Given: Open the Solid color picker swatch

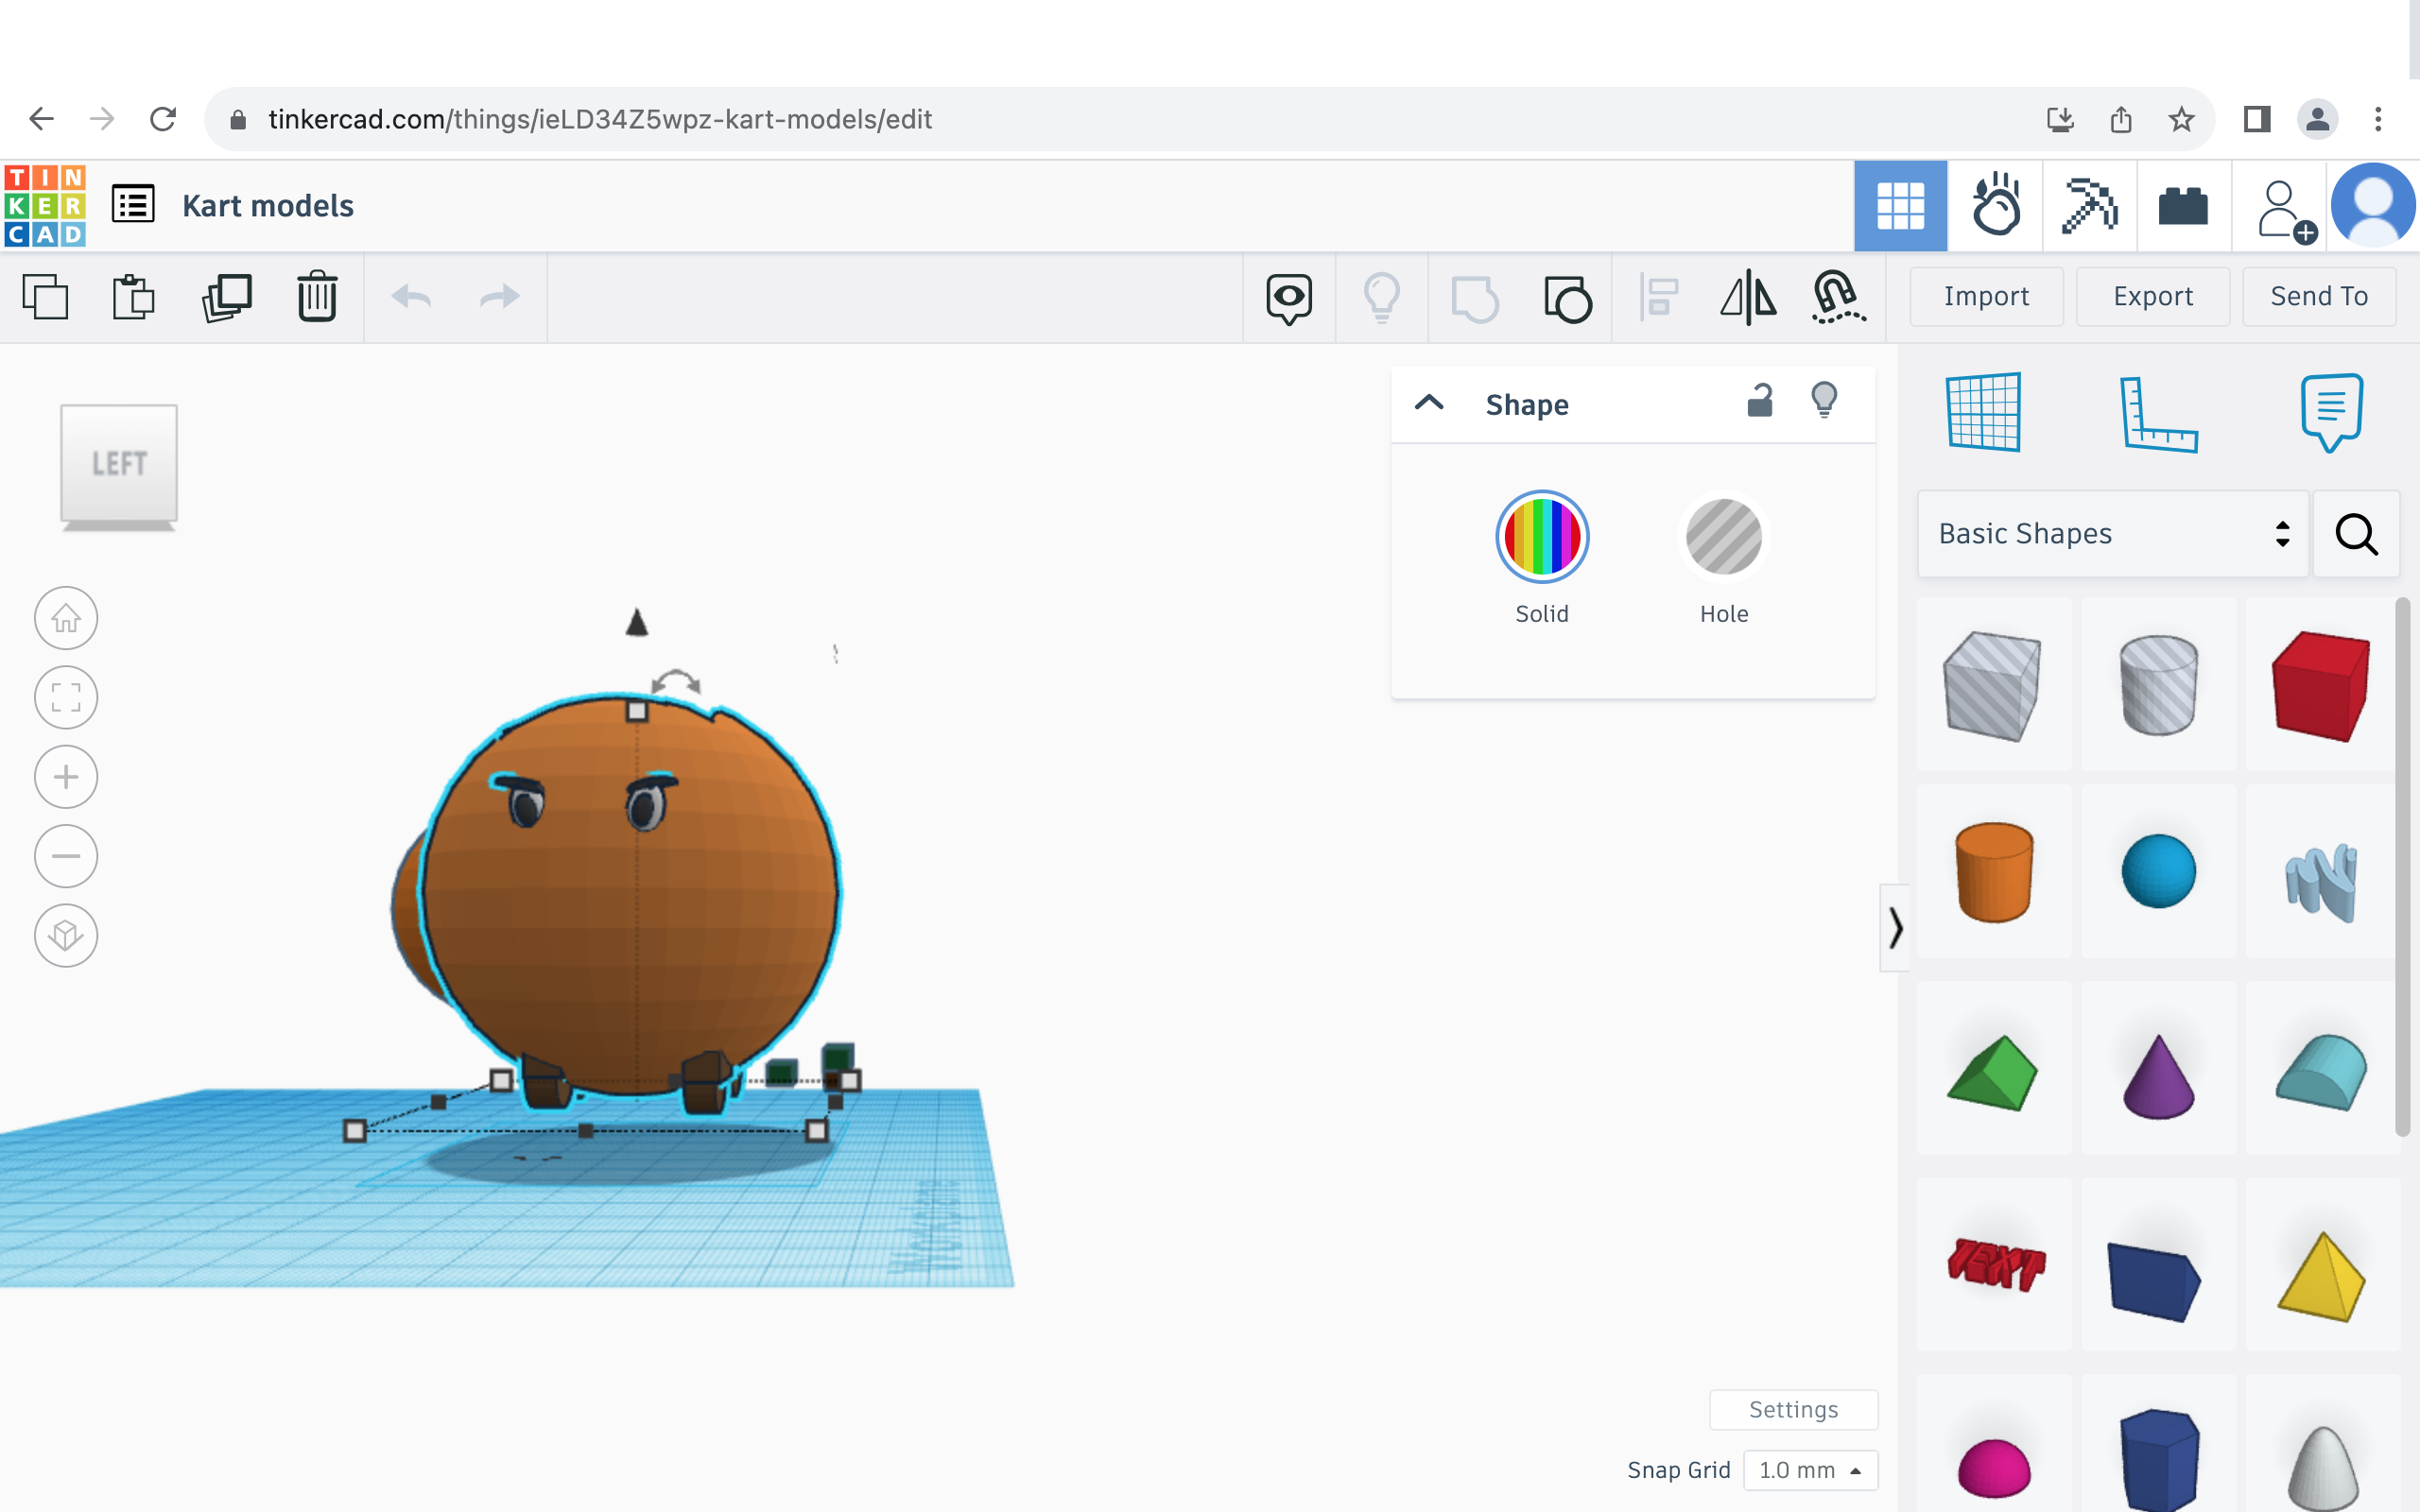Looking at the screenshot, I should click(x=1541, y=538).
